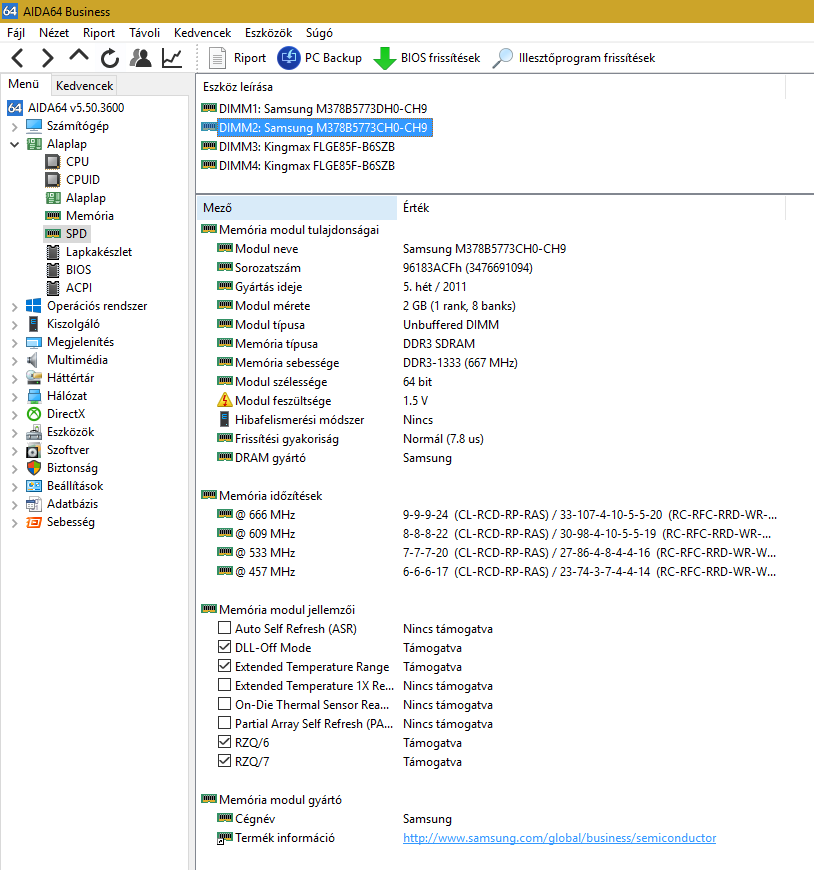Generate a Riport from the toolbar
This screenshot has width=814, height=870.
[237, 58]
